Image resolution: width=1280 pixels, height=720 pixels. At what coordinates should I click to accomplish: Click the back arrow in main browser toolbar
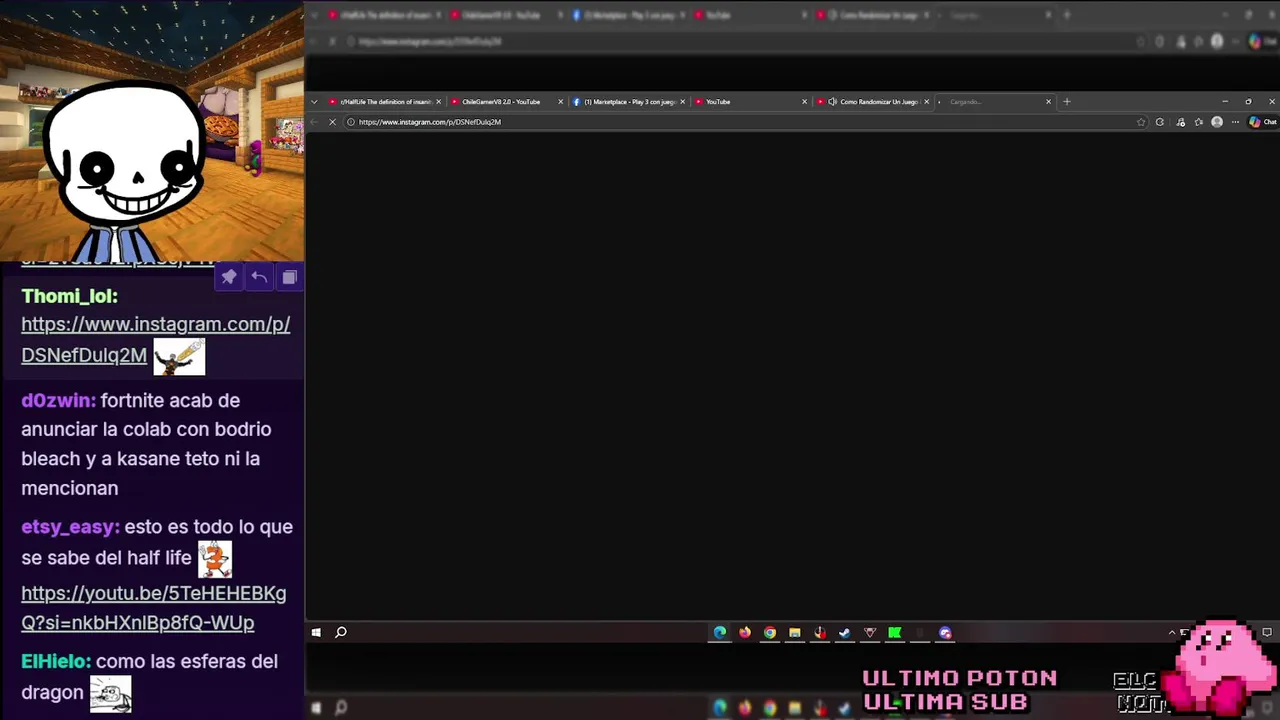314,122
